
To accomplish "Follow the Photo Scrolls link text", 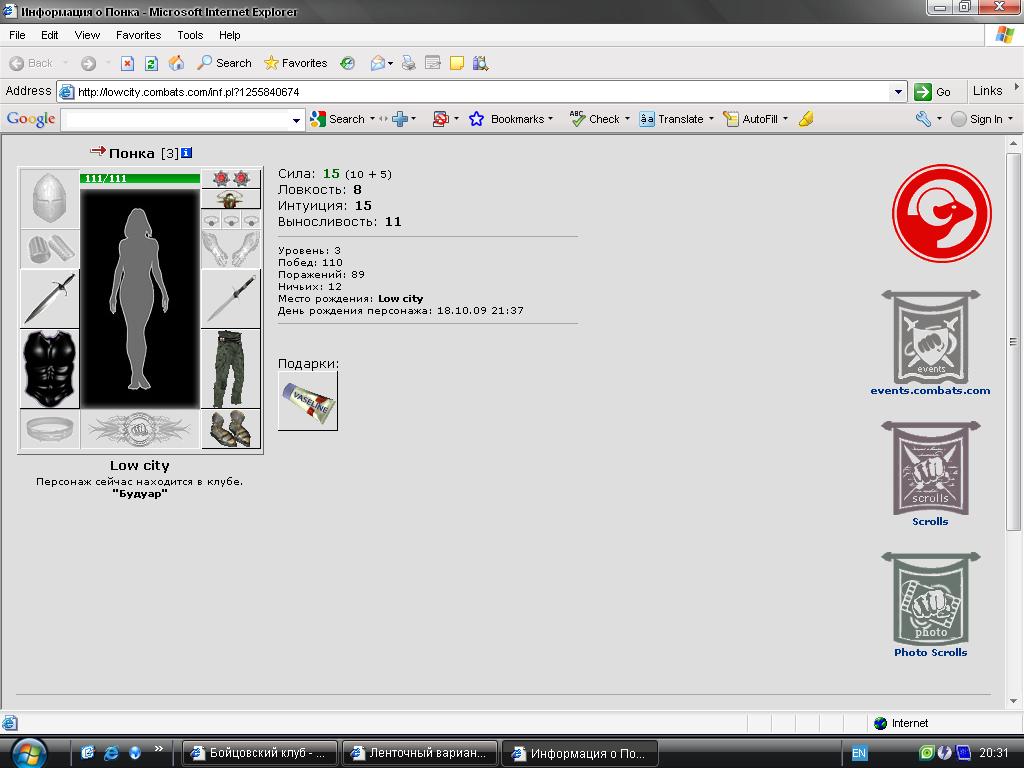I will 931,652.
